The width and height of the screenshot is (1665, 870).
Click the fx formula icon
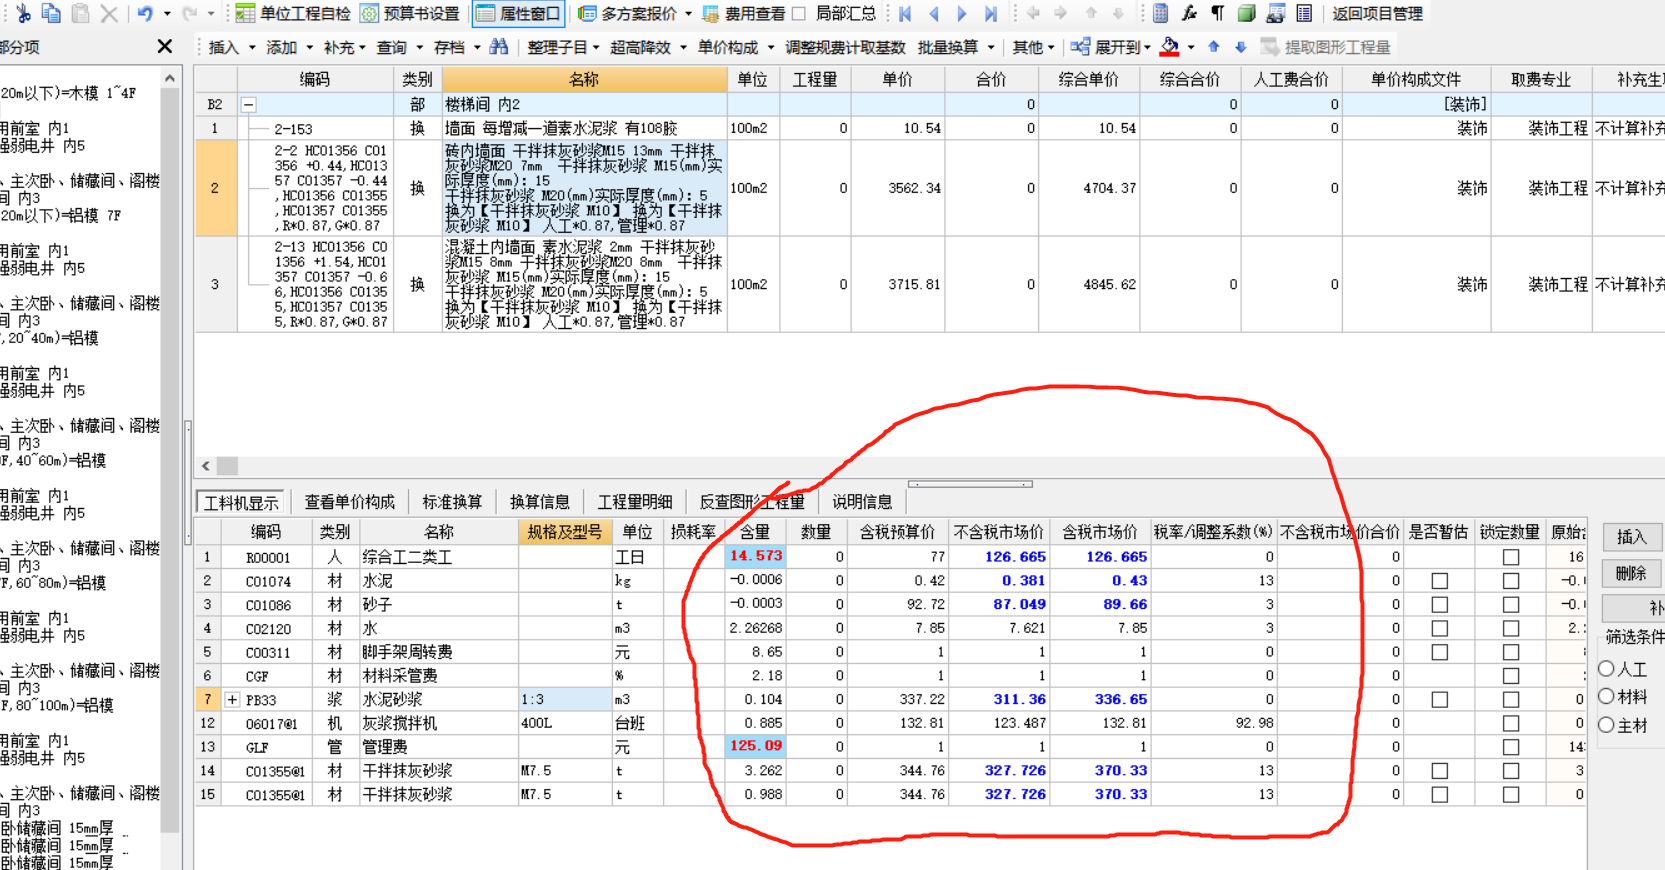[x=1189, y=14]
